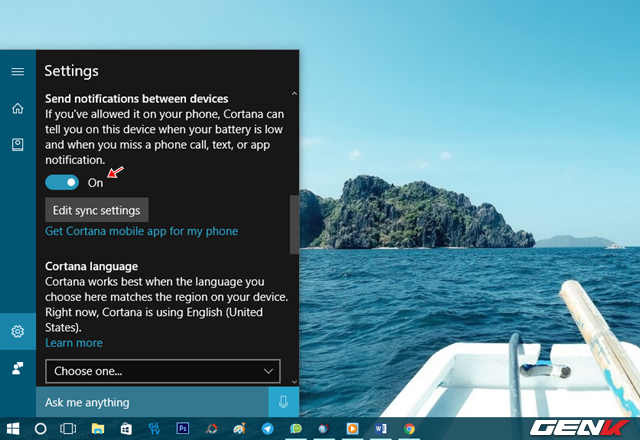Click the microphone button to speak
Viewport: 640px width, 440px height.
click(x=283, y=402)
